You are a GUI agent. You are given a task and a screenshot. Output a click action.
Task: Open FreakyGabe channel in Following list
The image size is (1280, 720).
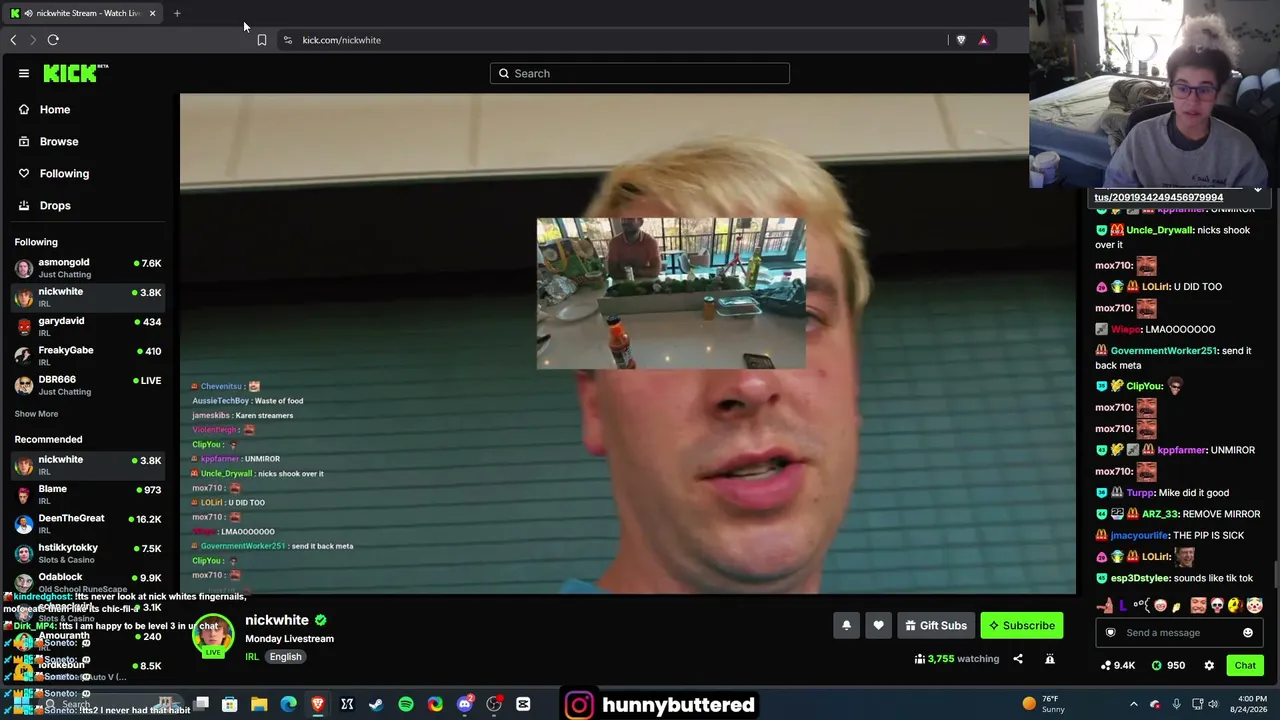[x=88, y=356]
